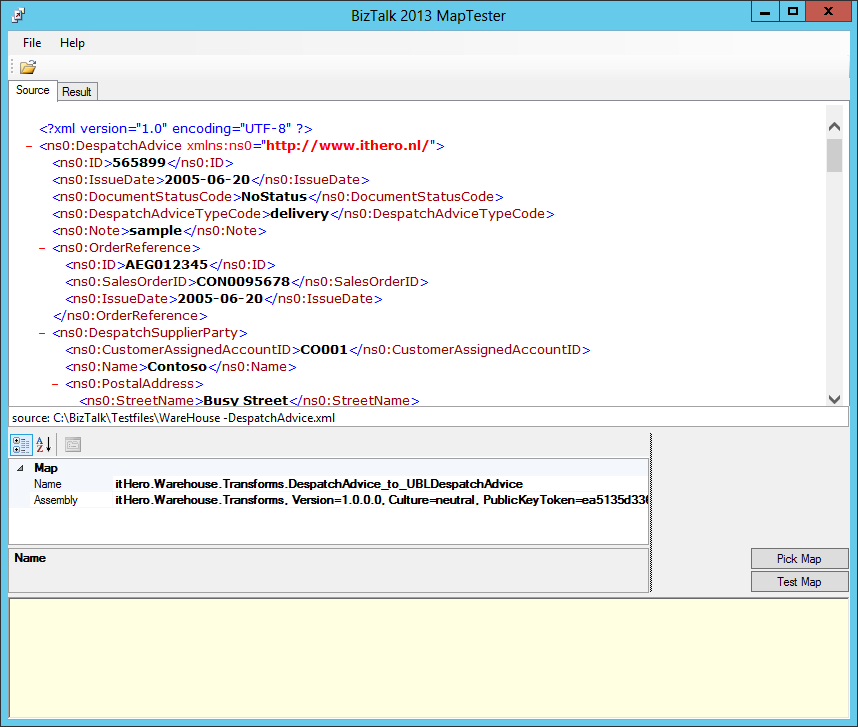
Task: Click the assembly value with Version=1.0.0.0
Action: (x=381, y=500)
